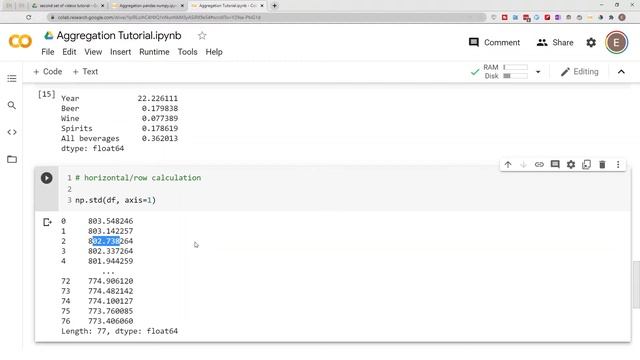Open the View menu

click(x=93, y=52)
